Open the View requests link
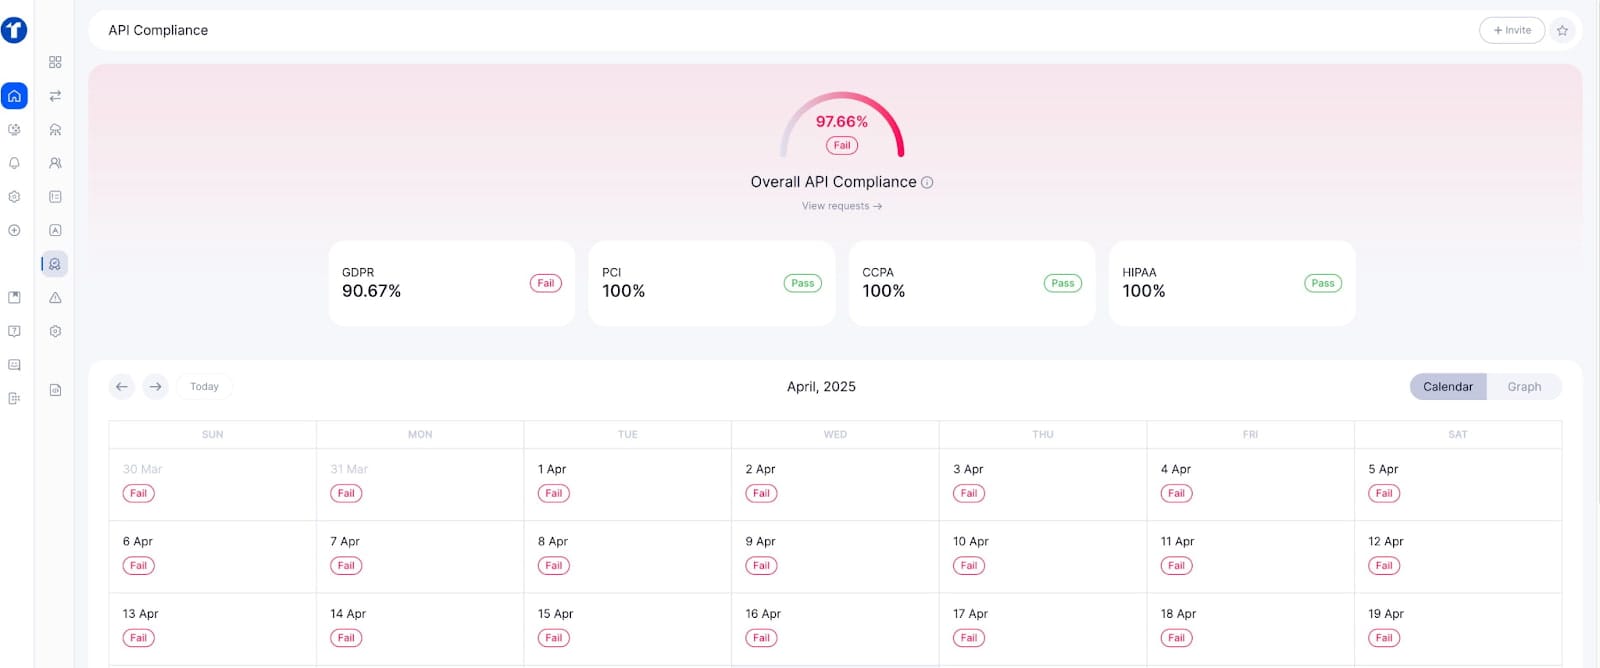 pyautogui.click(x=842, y=206)
